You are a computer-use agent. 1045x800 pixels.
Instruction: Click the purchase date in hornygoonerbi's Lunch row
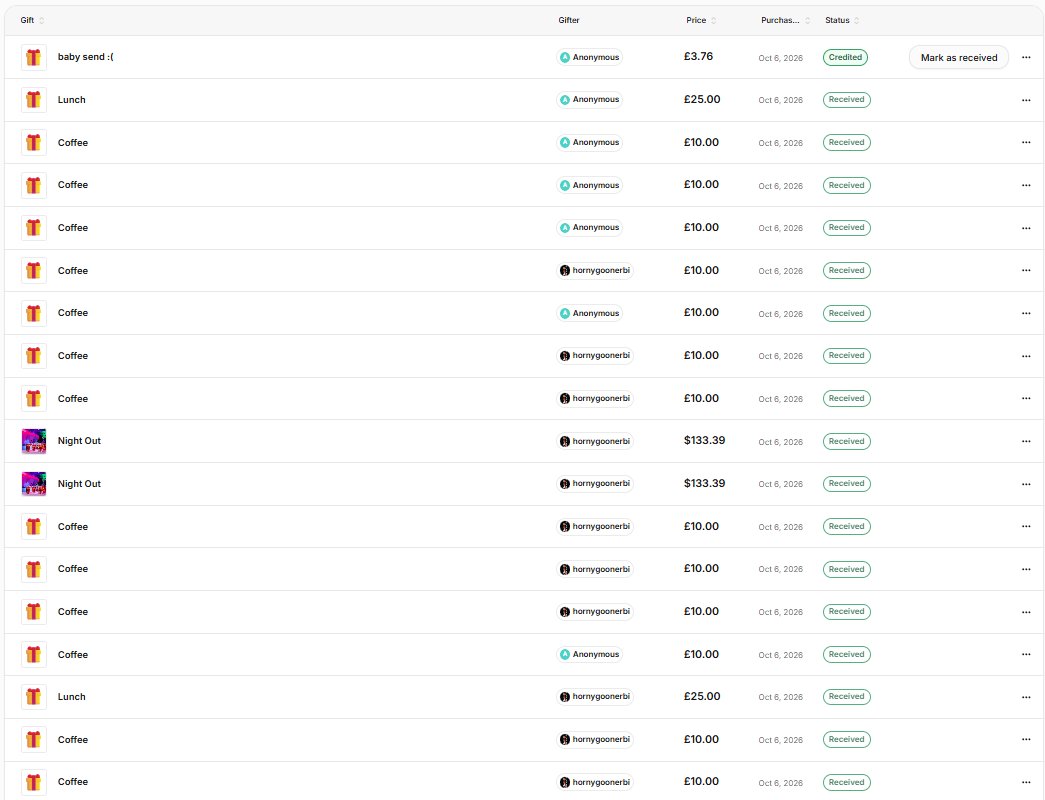click(780, 697)
